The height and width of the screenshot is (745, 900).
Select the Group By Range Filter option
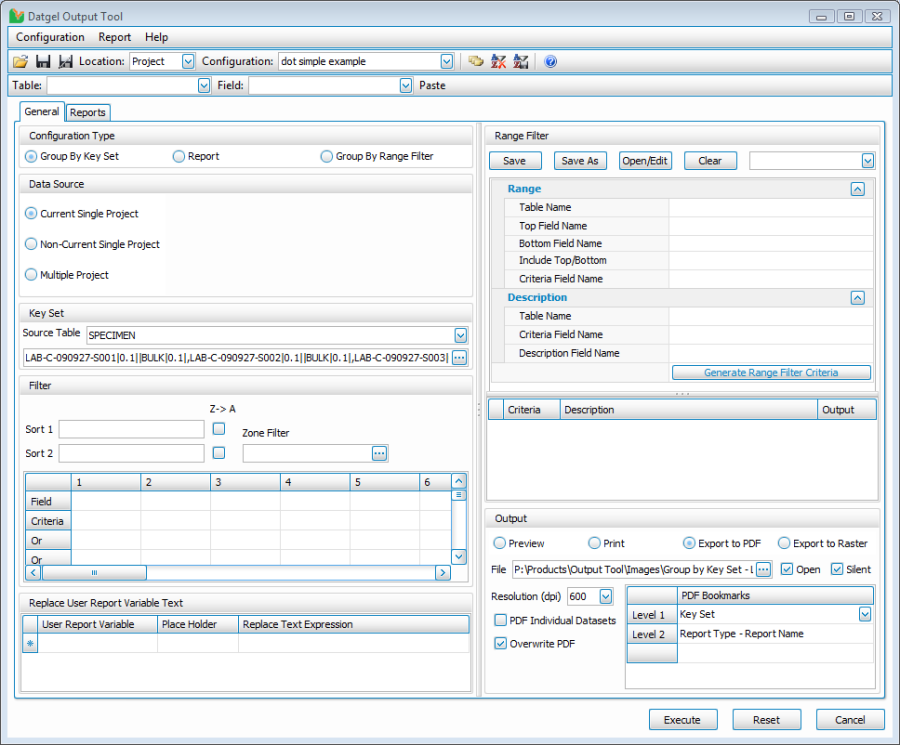pos(326,156)
